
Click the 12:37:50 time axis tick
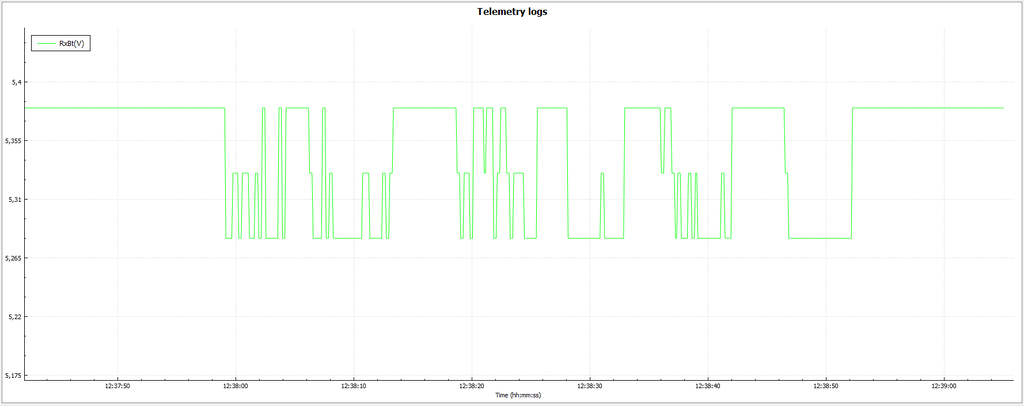[117, 385]
